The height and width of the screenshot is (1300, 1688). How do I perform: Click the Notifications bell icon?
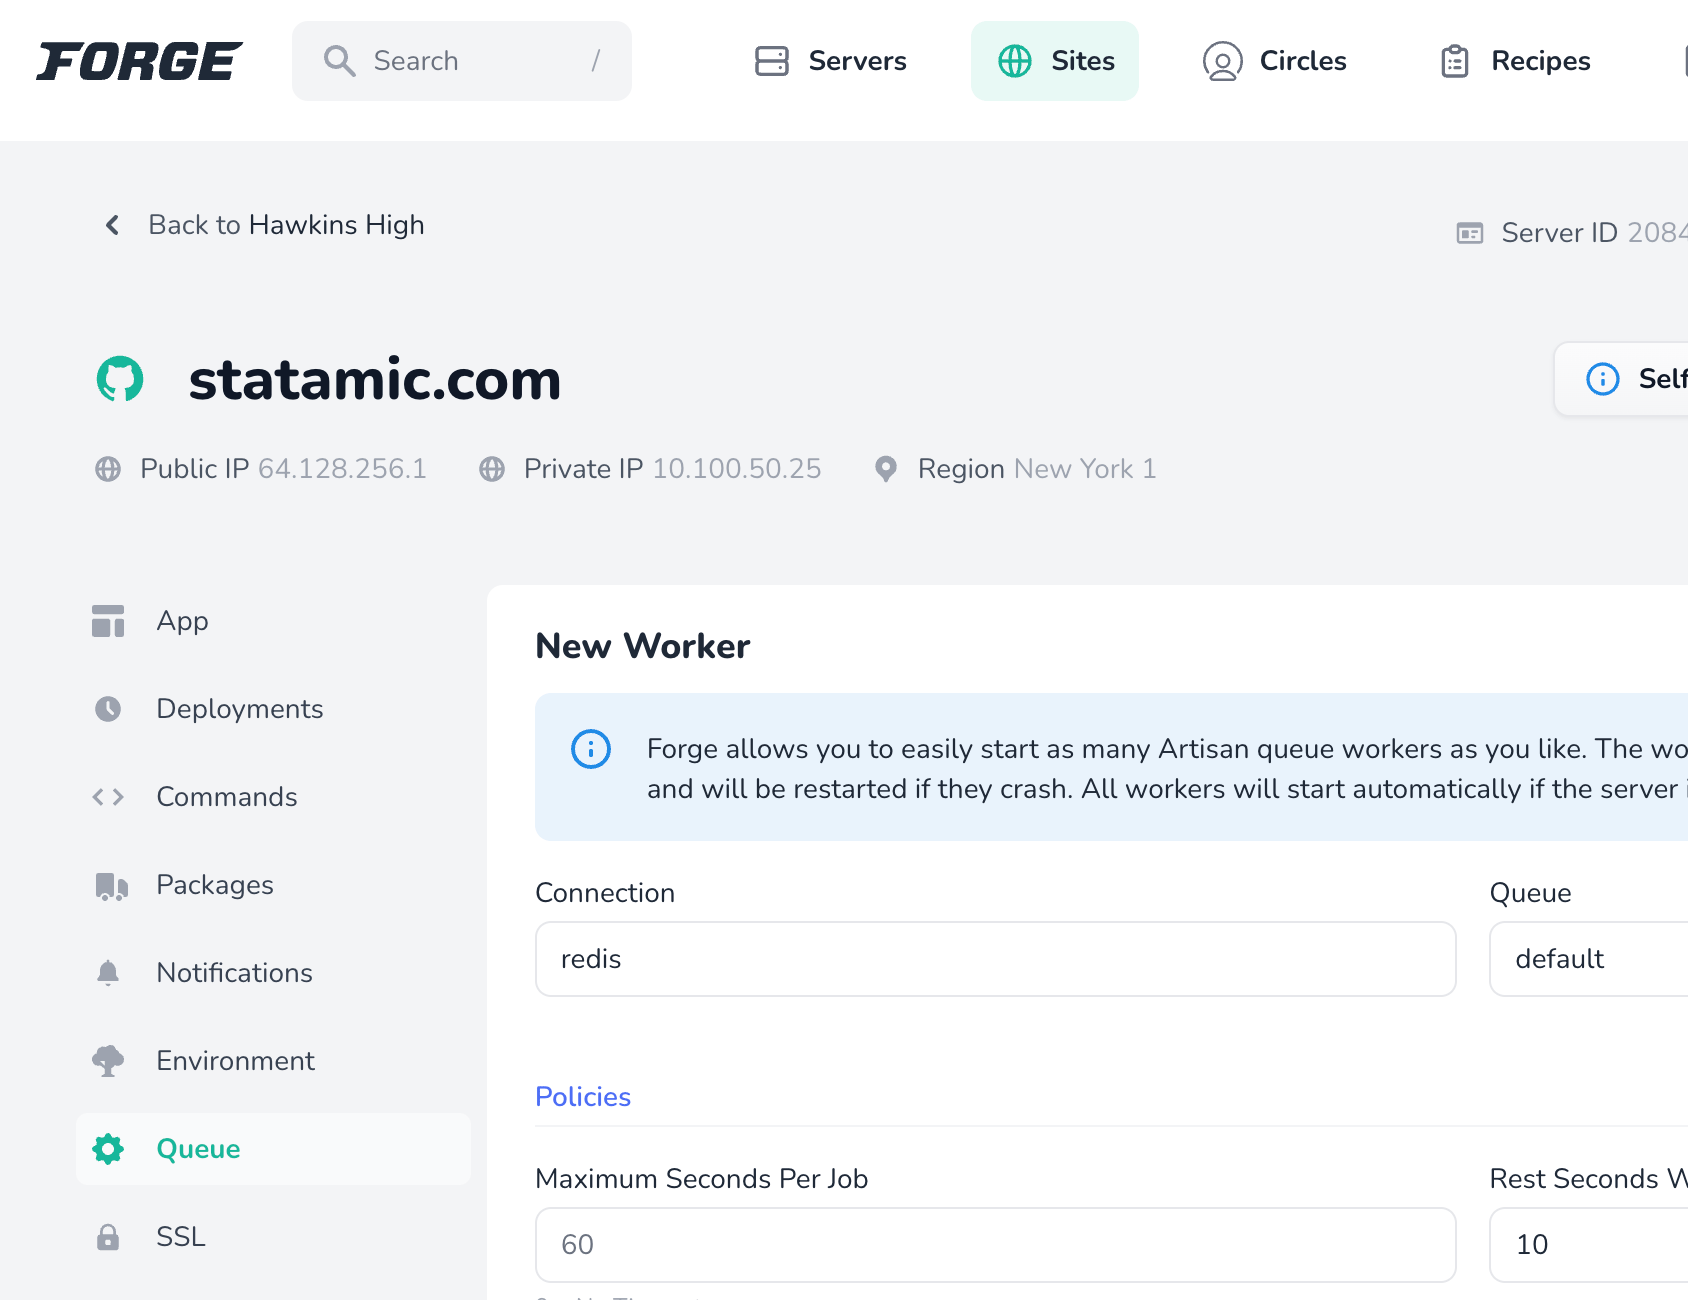107,972
